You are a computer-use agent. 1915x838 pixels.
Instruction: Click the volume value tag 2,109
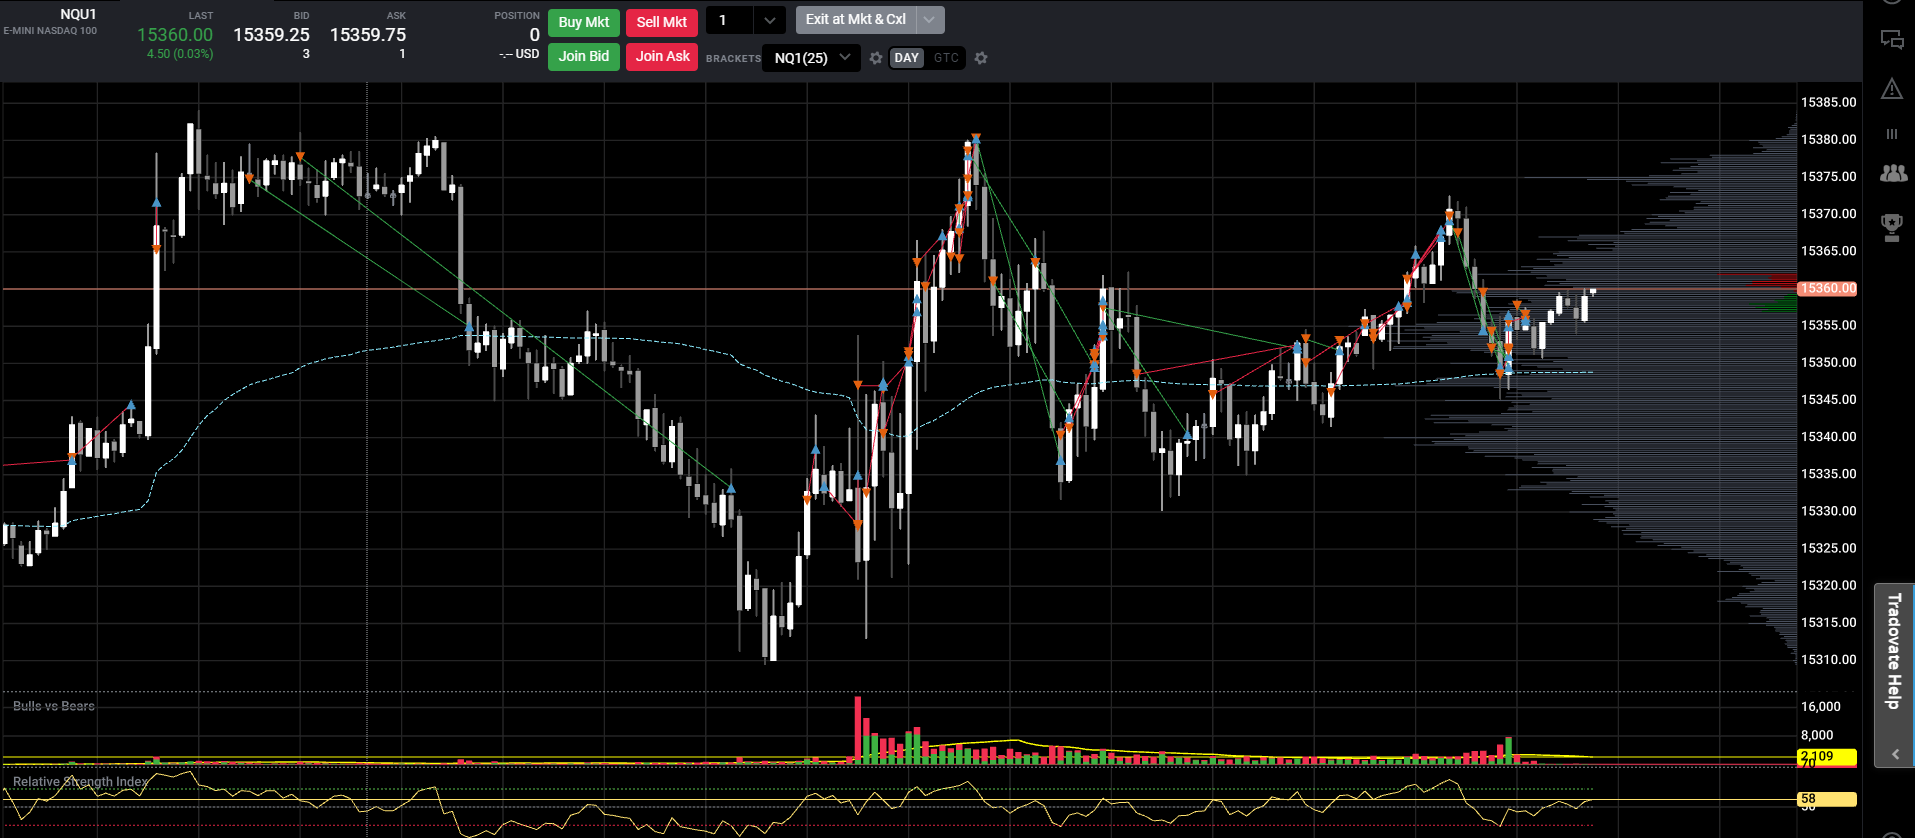(1827, 757)
